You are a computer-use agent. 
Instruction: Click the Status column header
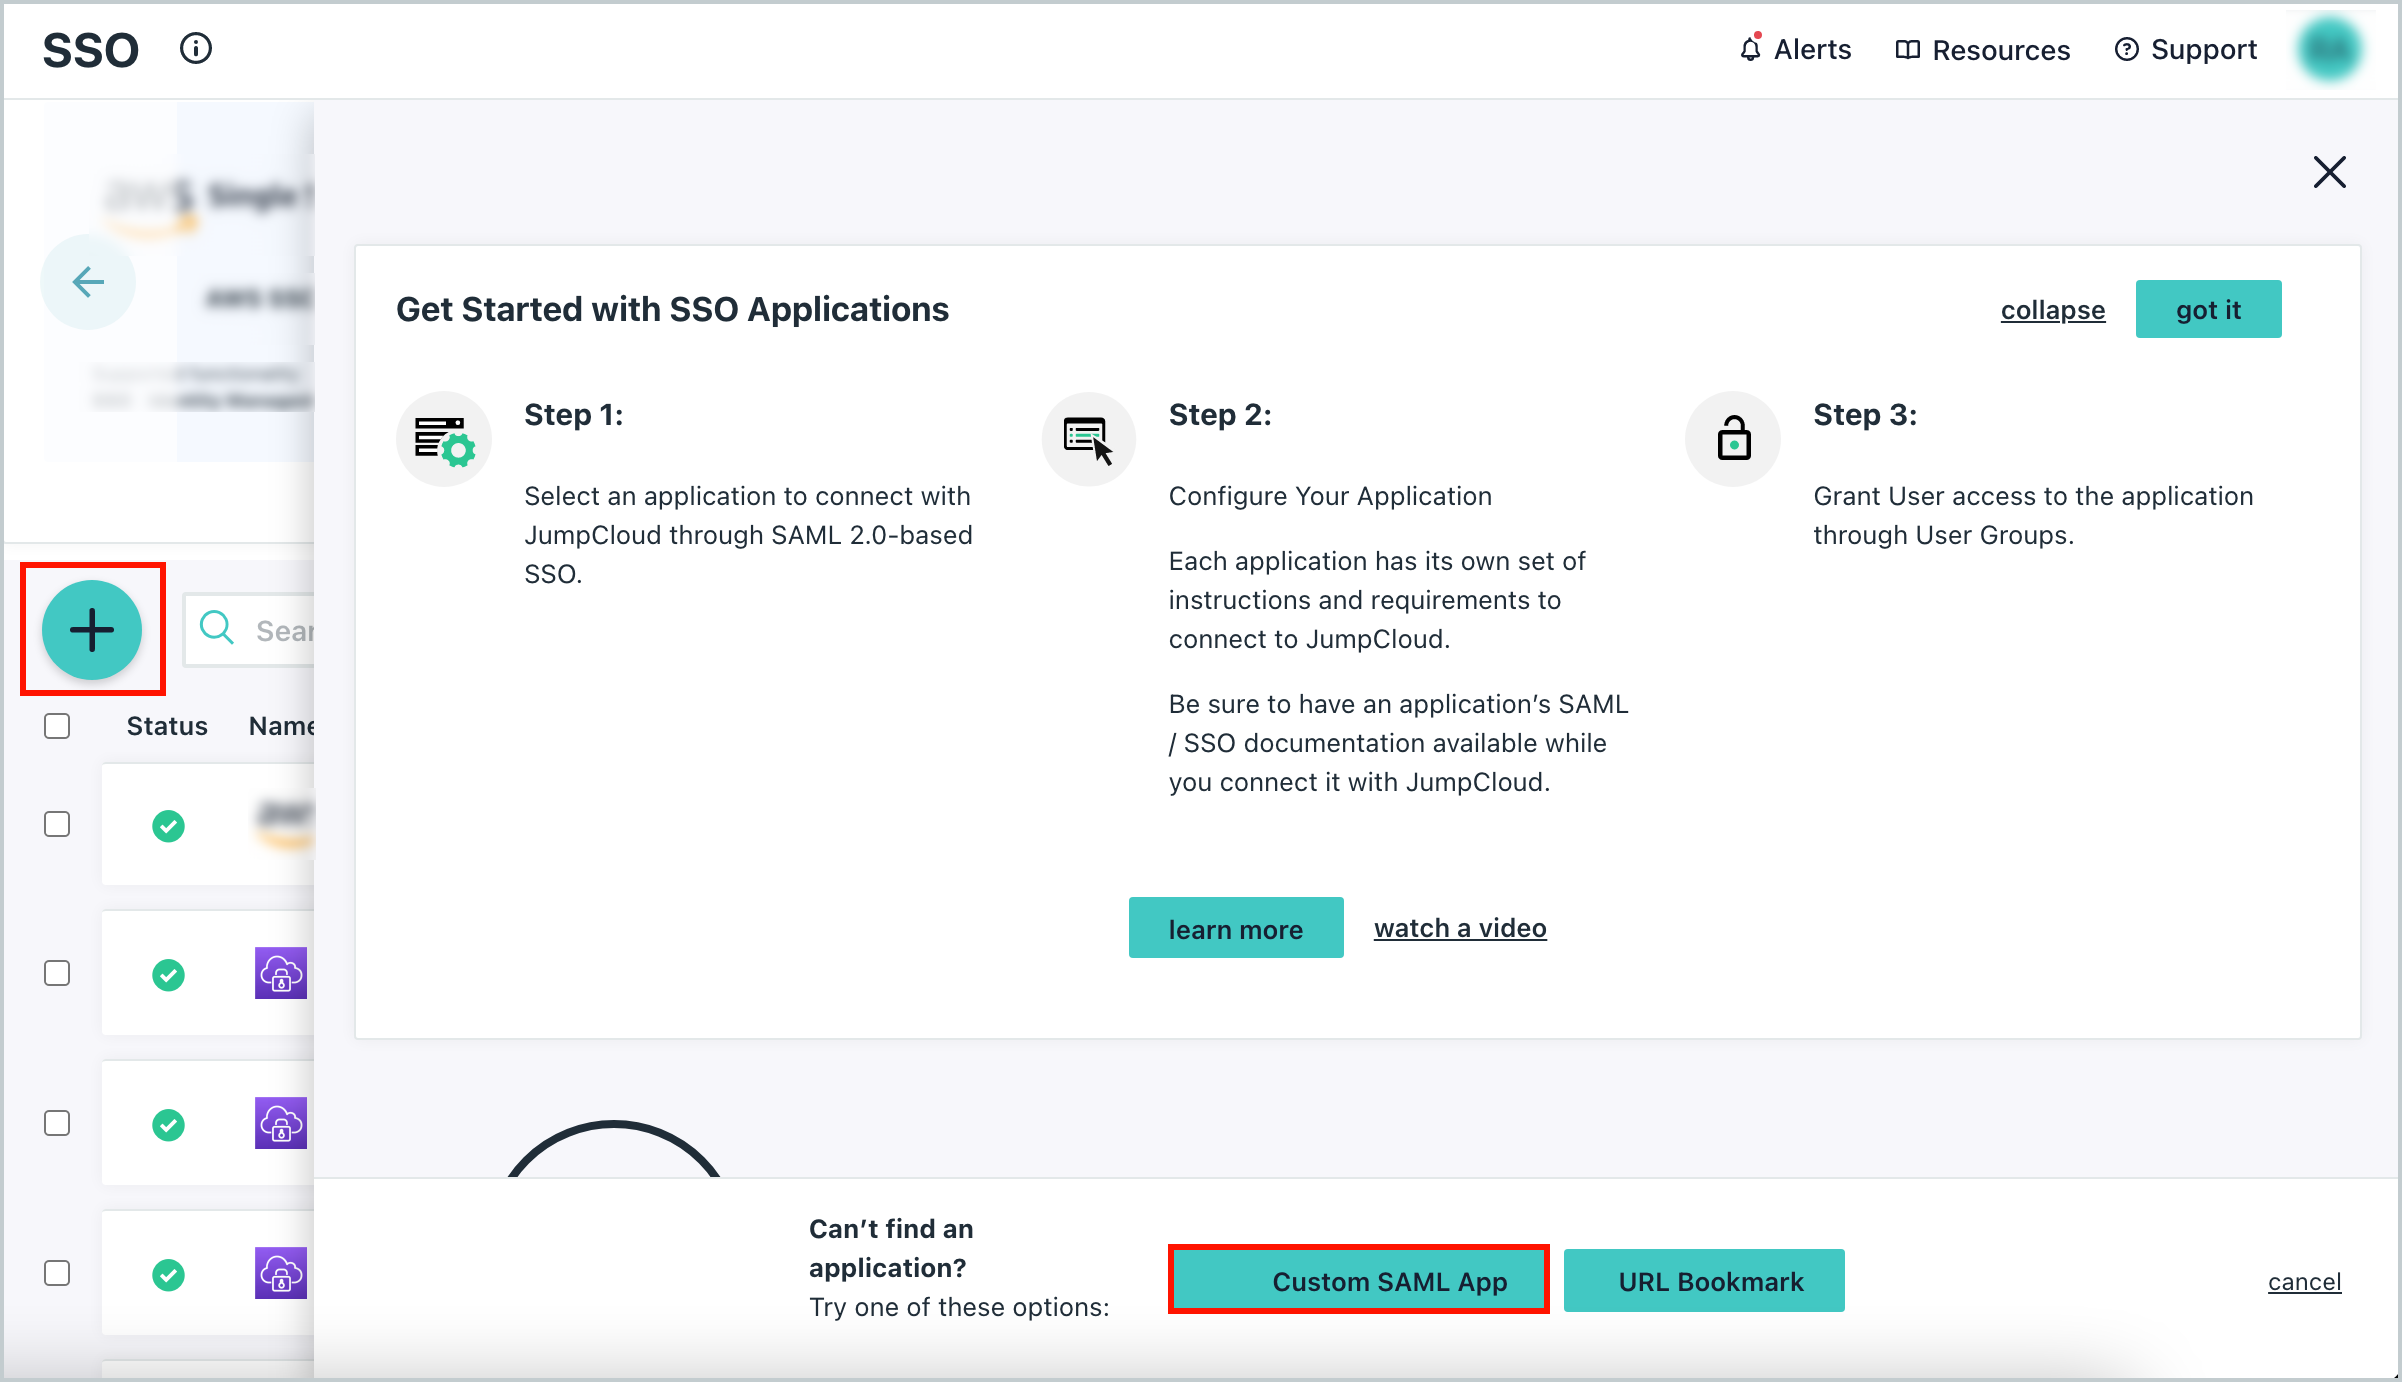pyautogui.click(x=167, y=726)
